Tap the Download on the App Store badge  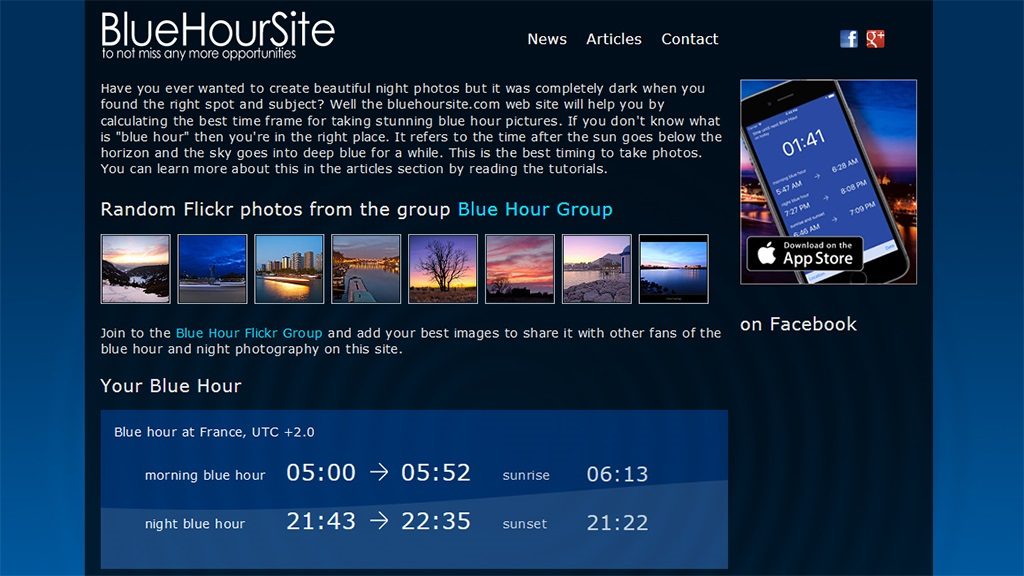pos(805,253)
